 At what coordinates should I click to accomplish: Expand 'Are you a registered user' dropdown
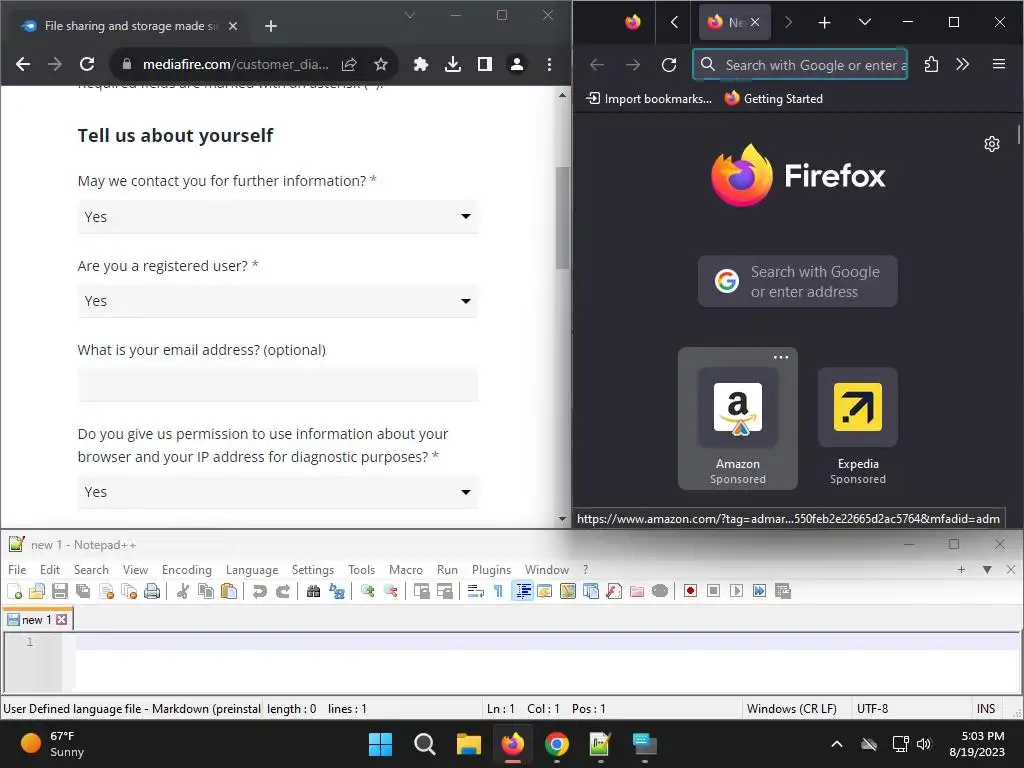point(278,301)
